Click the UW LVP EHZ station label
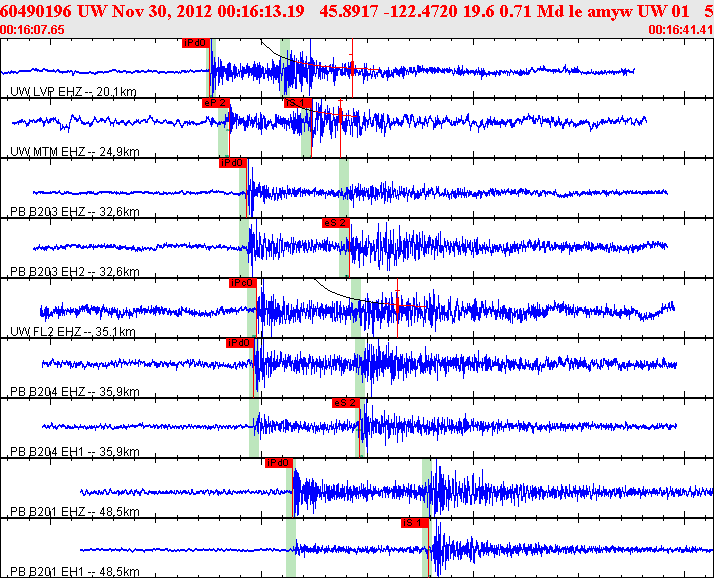This screenshot has width=714, height=578. 73,92
